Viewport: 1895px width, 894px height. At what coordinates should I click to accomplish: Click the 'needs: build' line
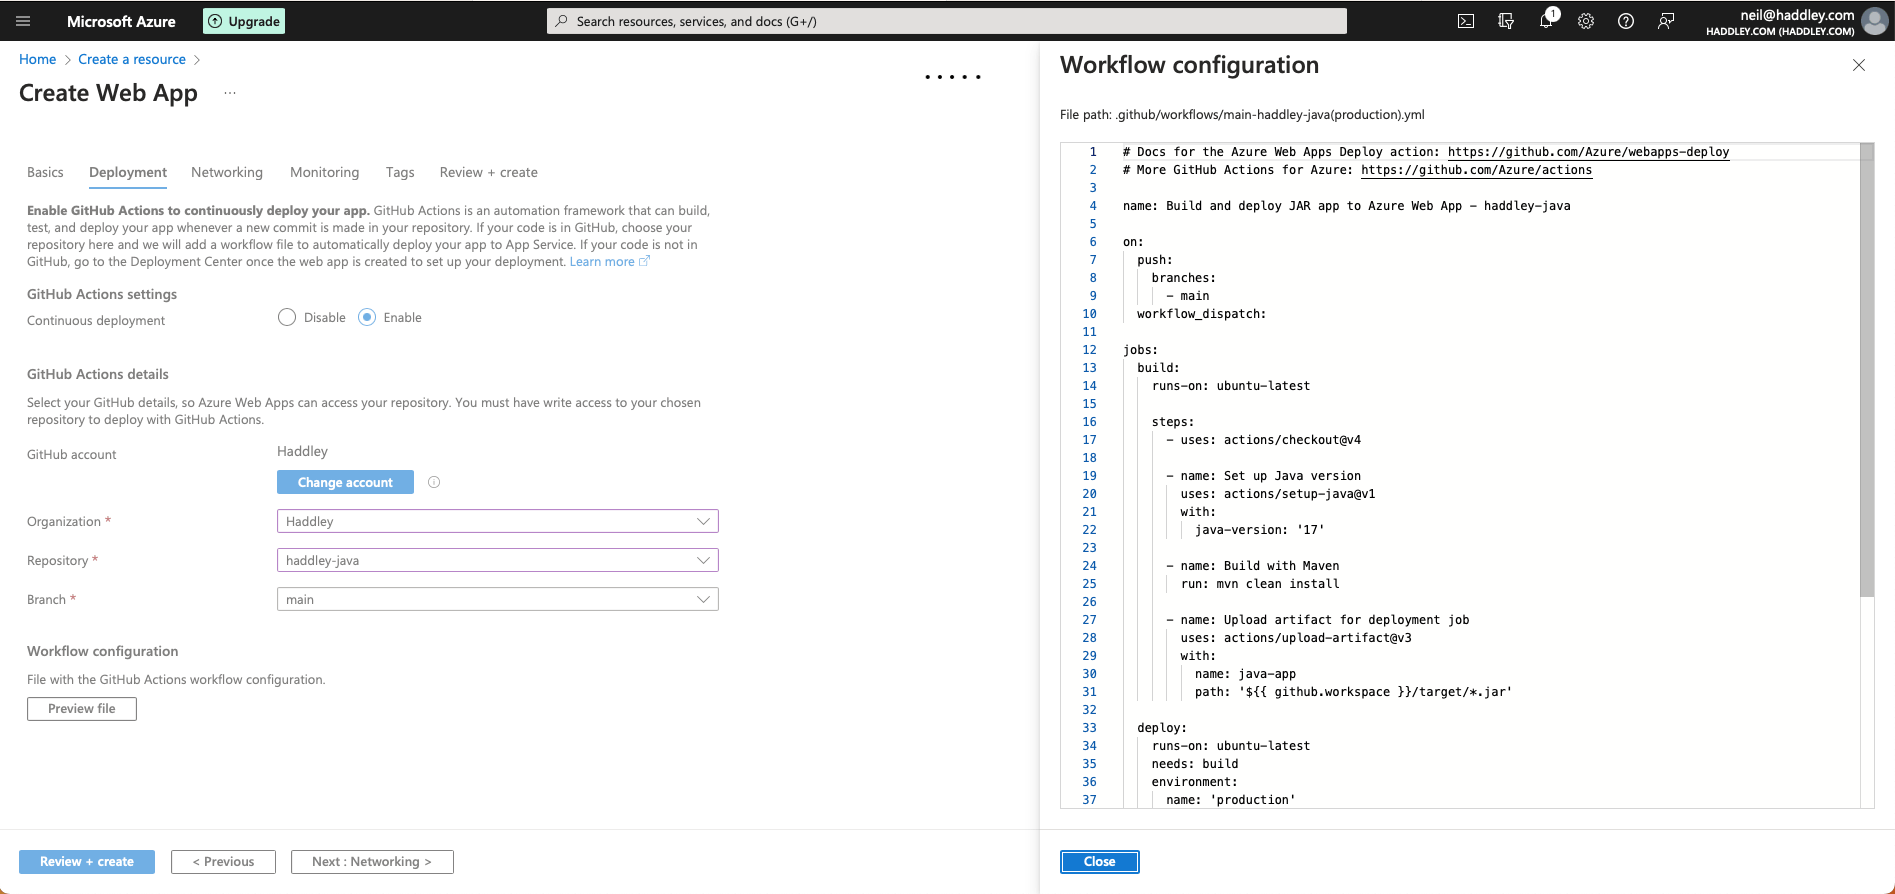(1195, 764)
